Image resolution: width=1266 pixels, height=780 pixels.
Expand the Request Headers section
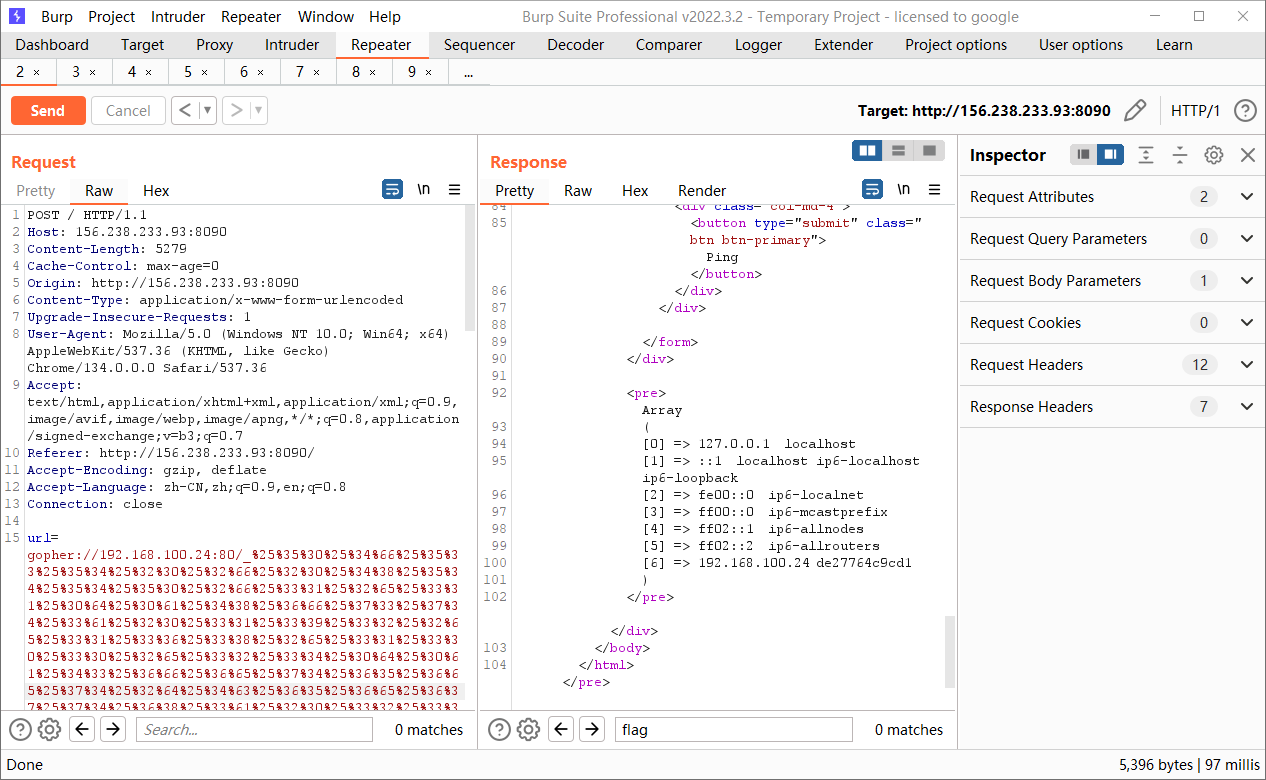pyautogui.click(x=1246, y=365)
